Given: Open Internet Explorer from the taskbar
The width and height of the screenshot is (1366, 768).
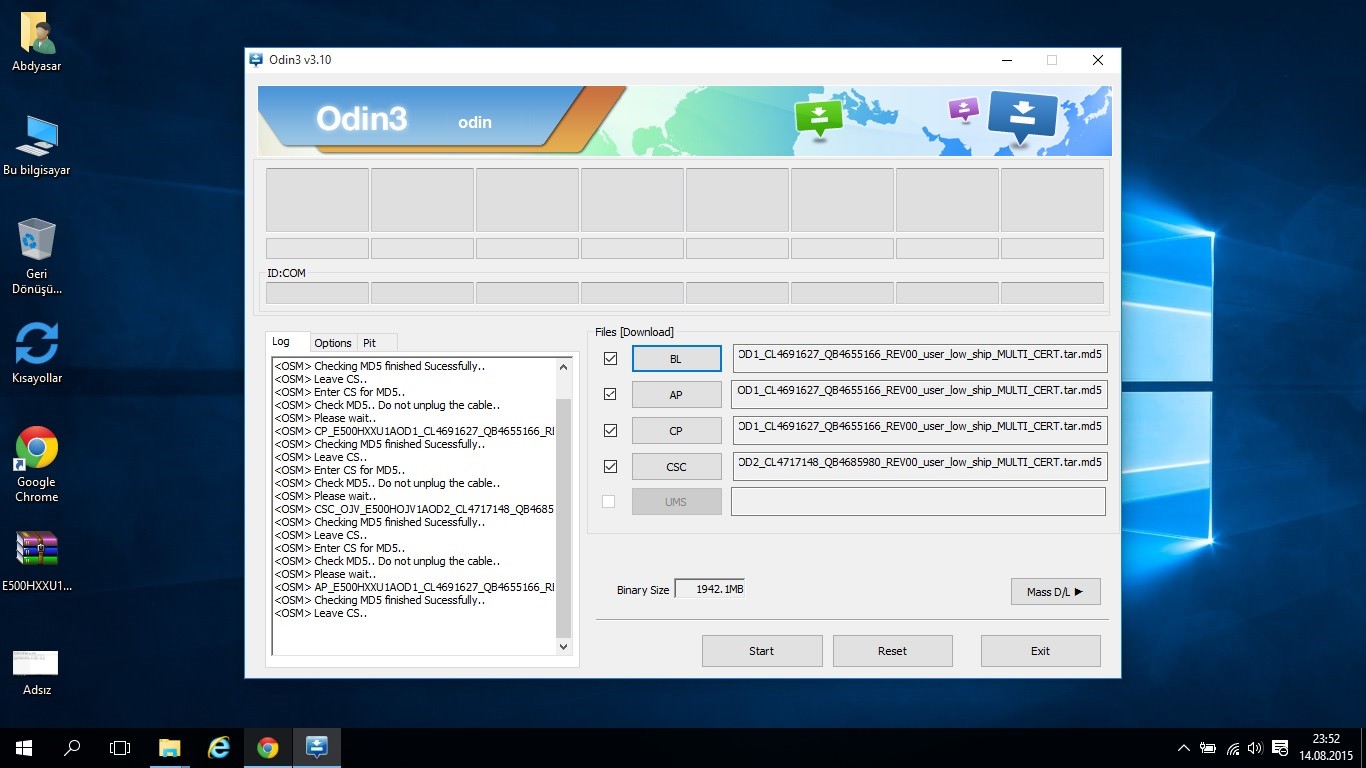Looking at the screenshot, I should [218, 747].
